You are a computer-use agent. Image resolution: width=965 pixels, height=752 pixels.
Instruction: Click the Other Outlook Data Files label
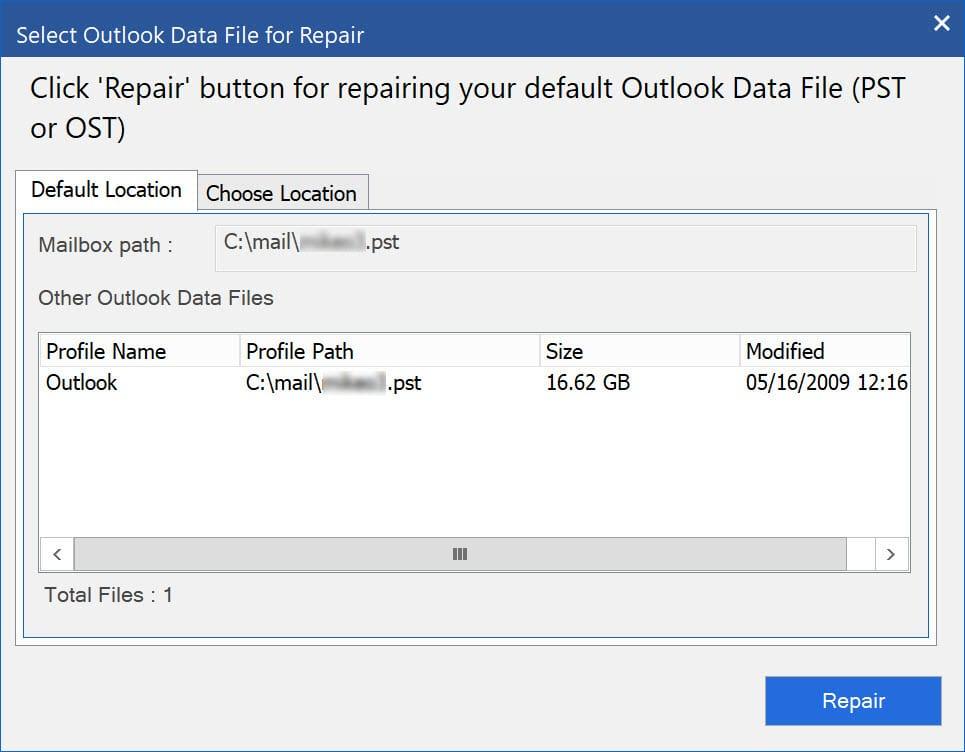[156, 298]
